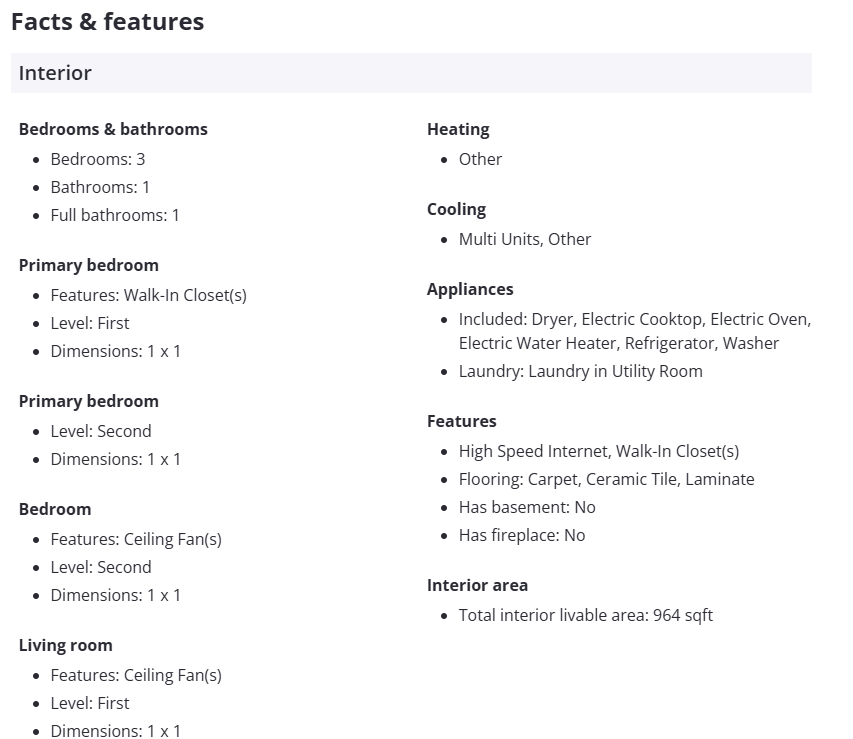Click the "Has fireplace: No" entry

pos(522,535)
